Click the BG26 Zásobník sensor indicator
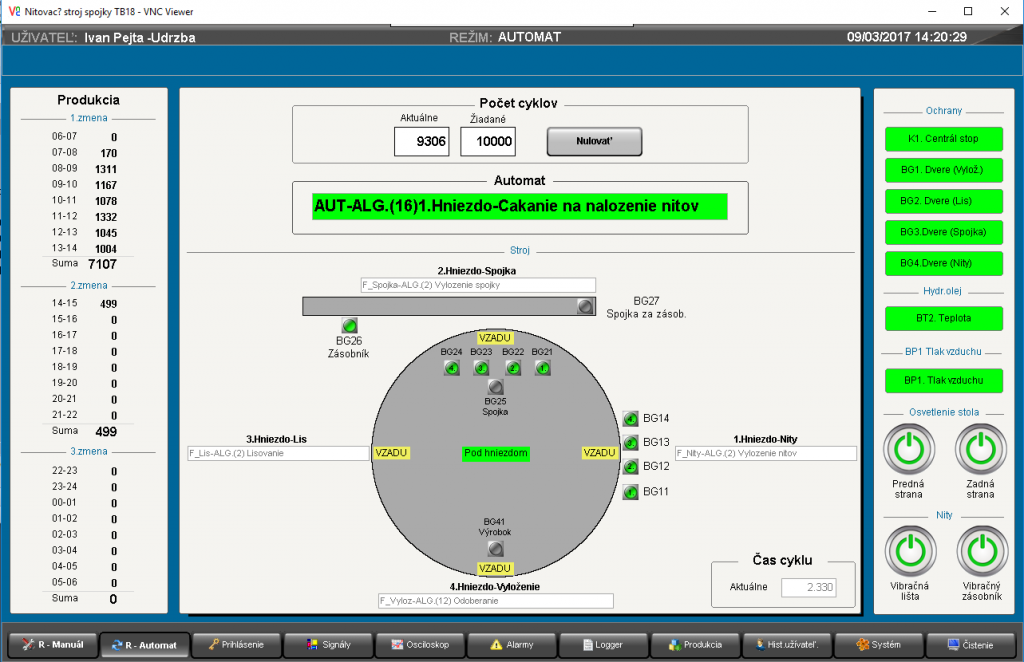 tap(349, 326)
